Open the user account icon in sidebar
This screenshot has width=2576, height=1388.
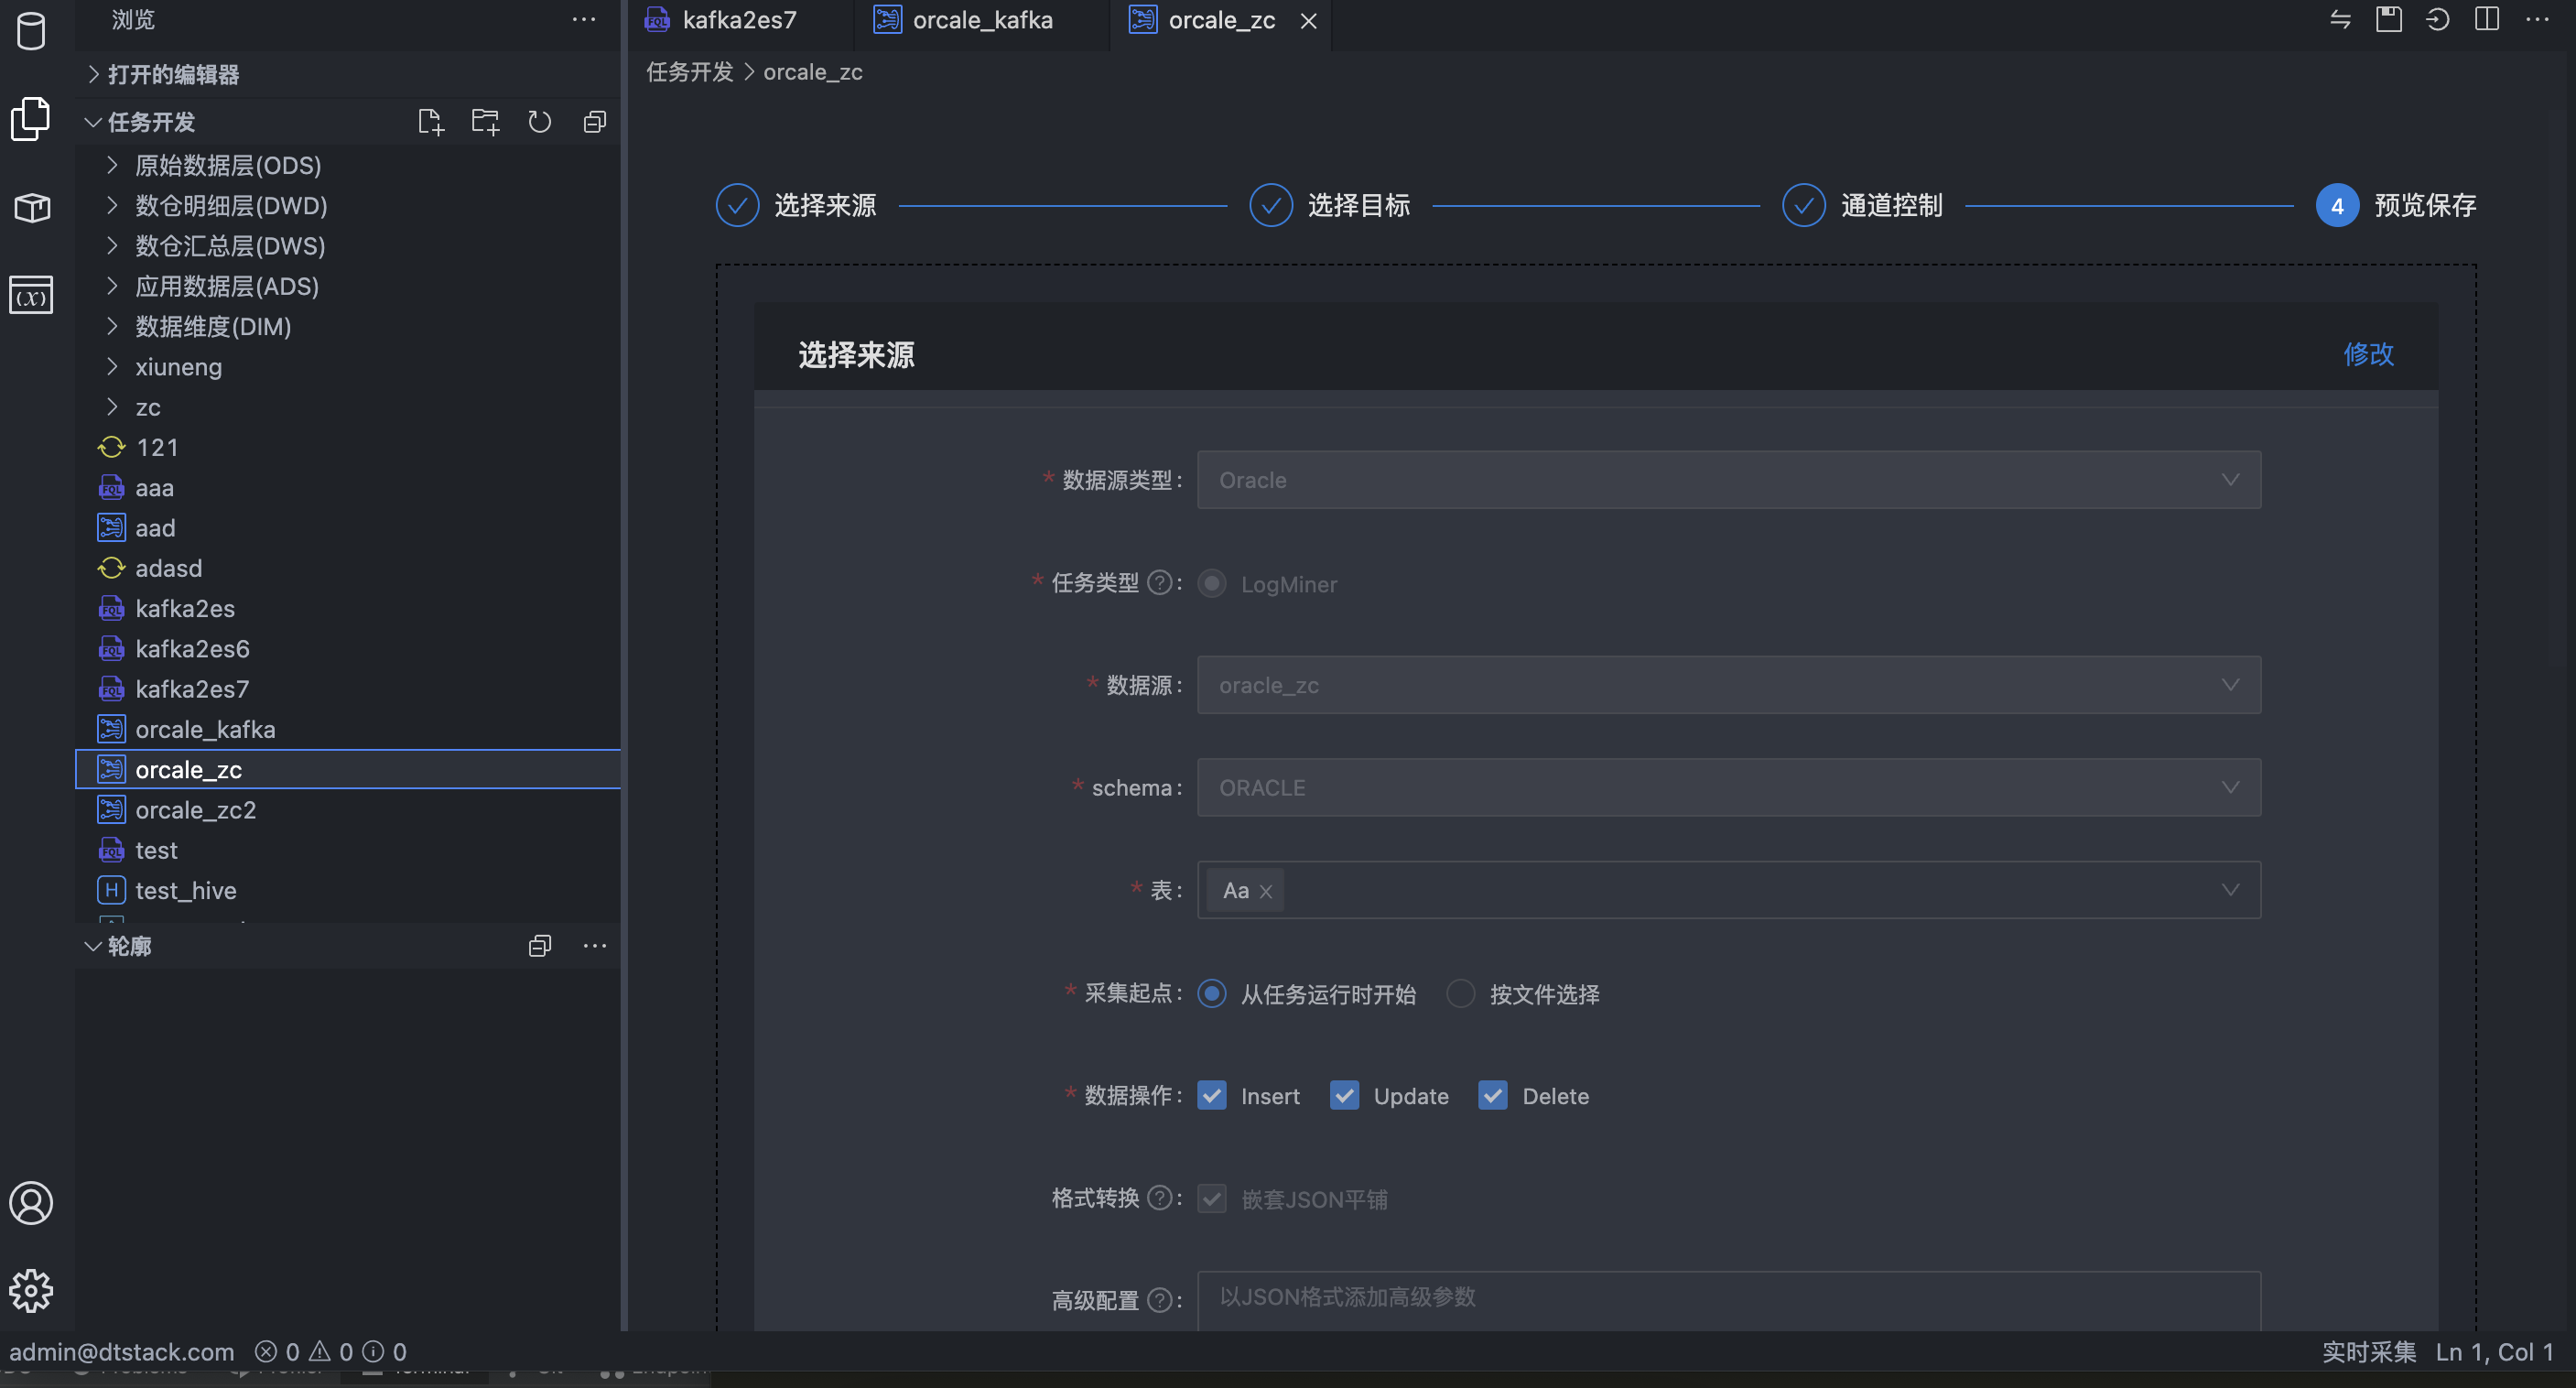31,1203
